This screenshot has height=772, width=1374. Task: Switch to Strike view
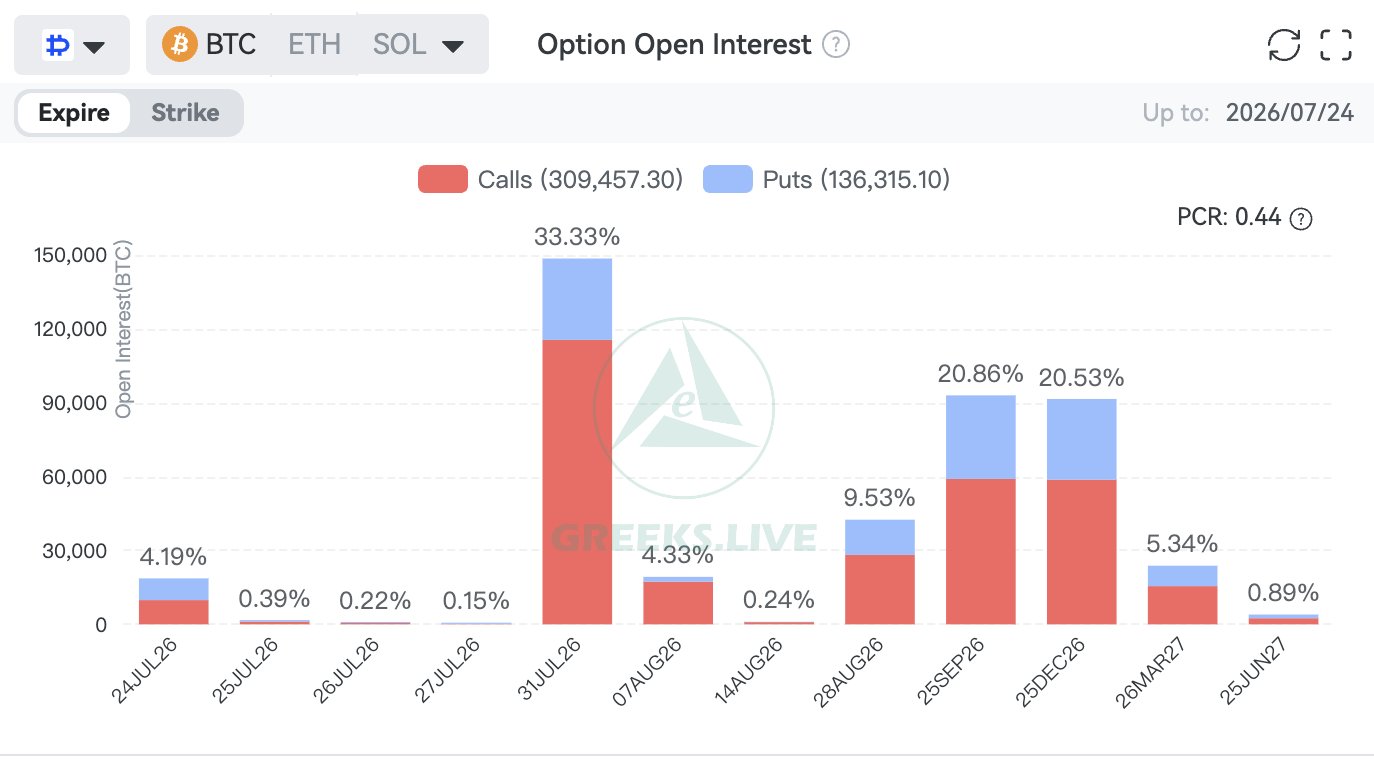click(185, 113)
